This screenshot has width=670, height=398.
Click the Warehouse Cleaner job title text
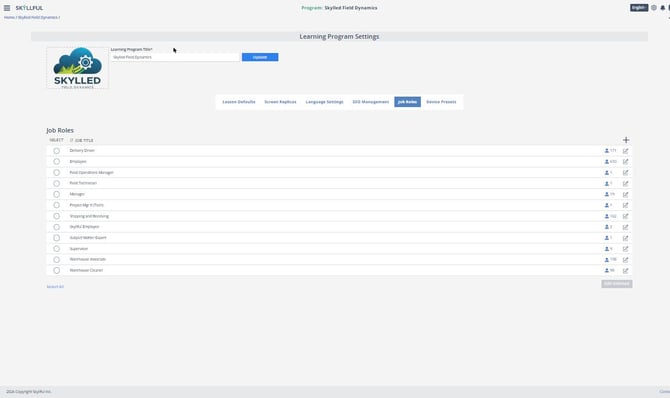coord(86,271)
